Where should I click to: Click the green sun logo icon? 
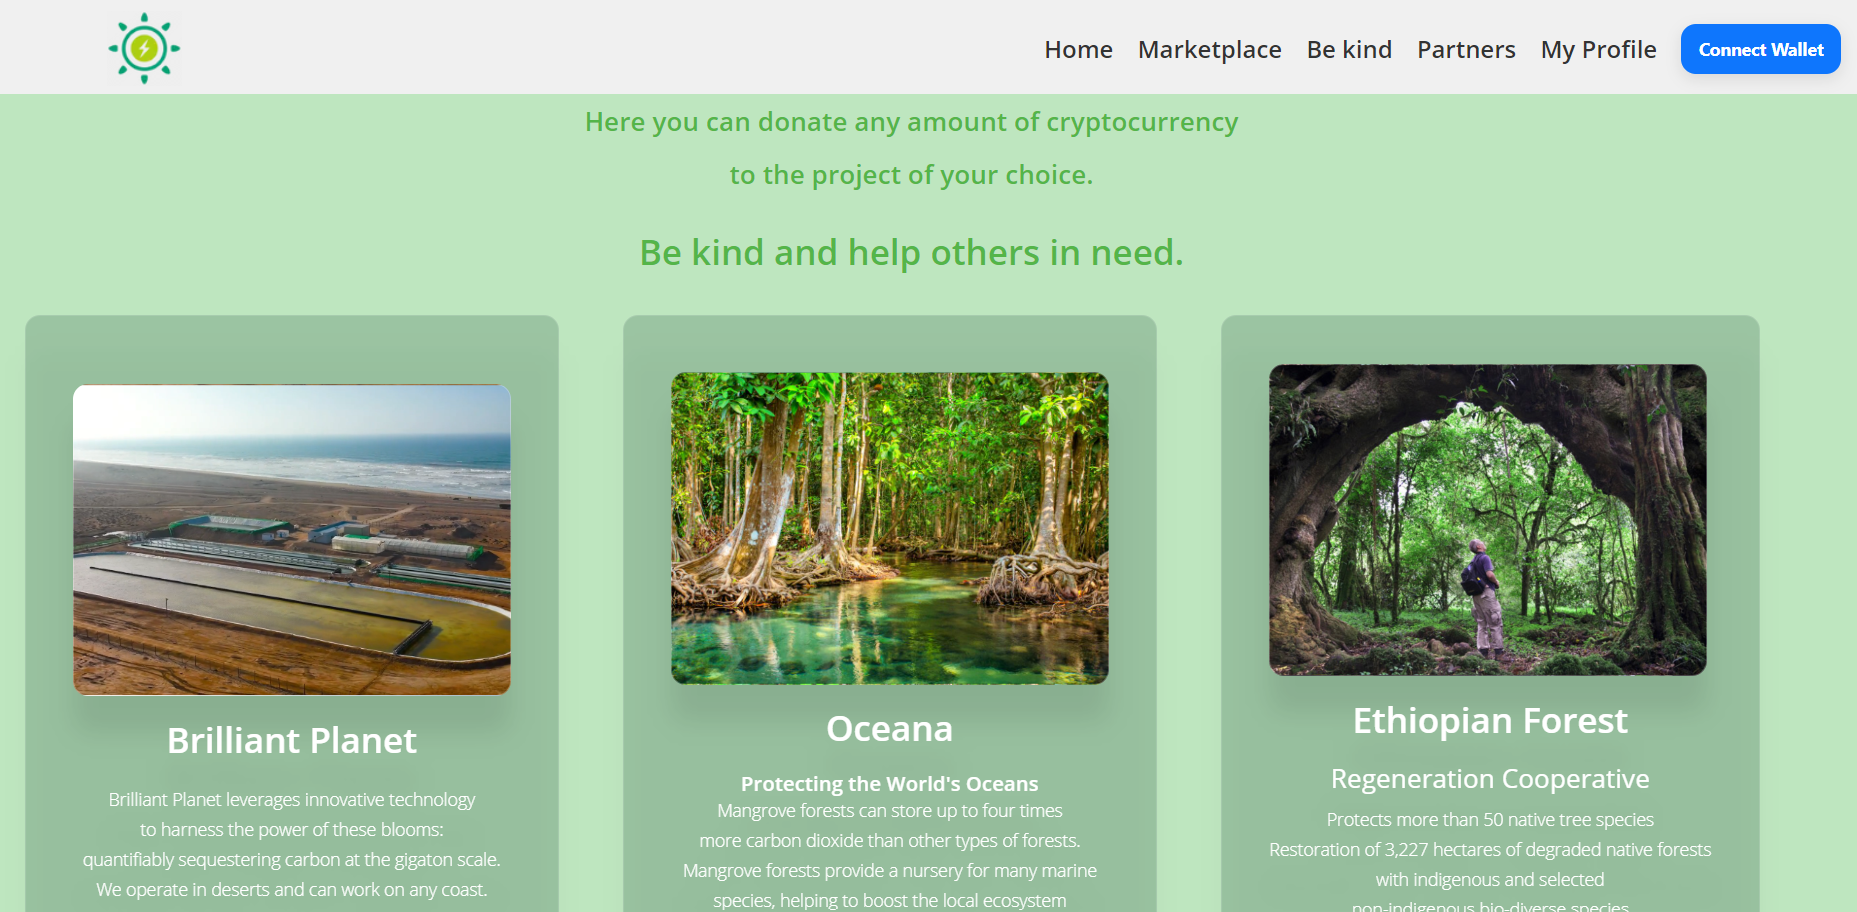144,48
